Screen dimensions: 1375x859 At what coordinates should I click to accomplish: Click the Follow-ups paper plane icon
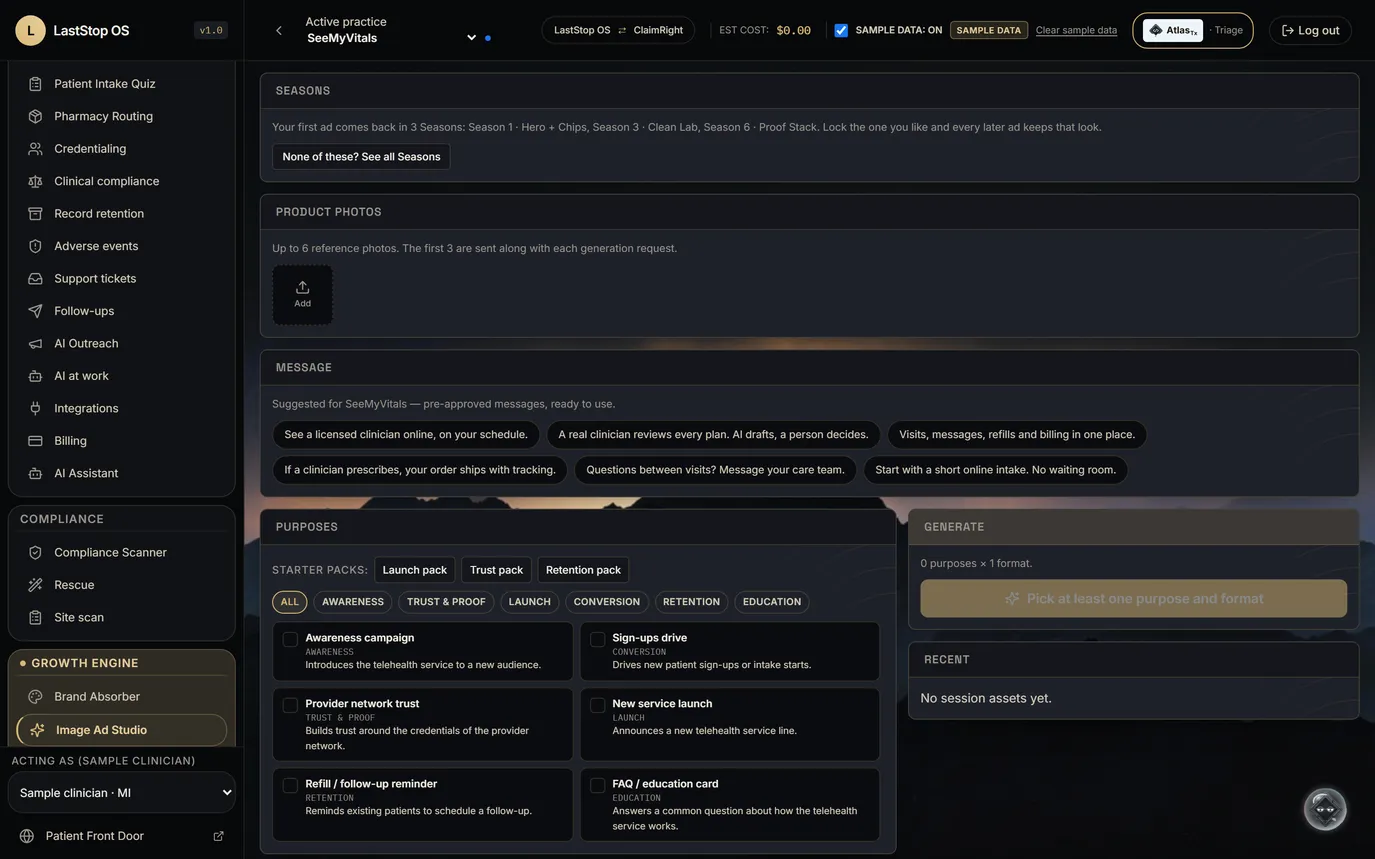tap(35, 311)
